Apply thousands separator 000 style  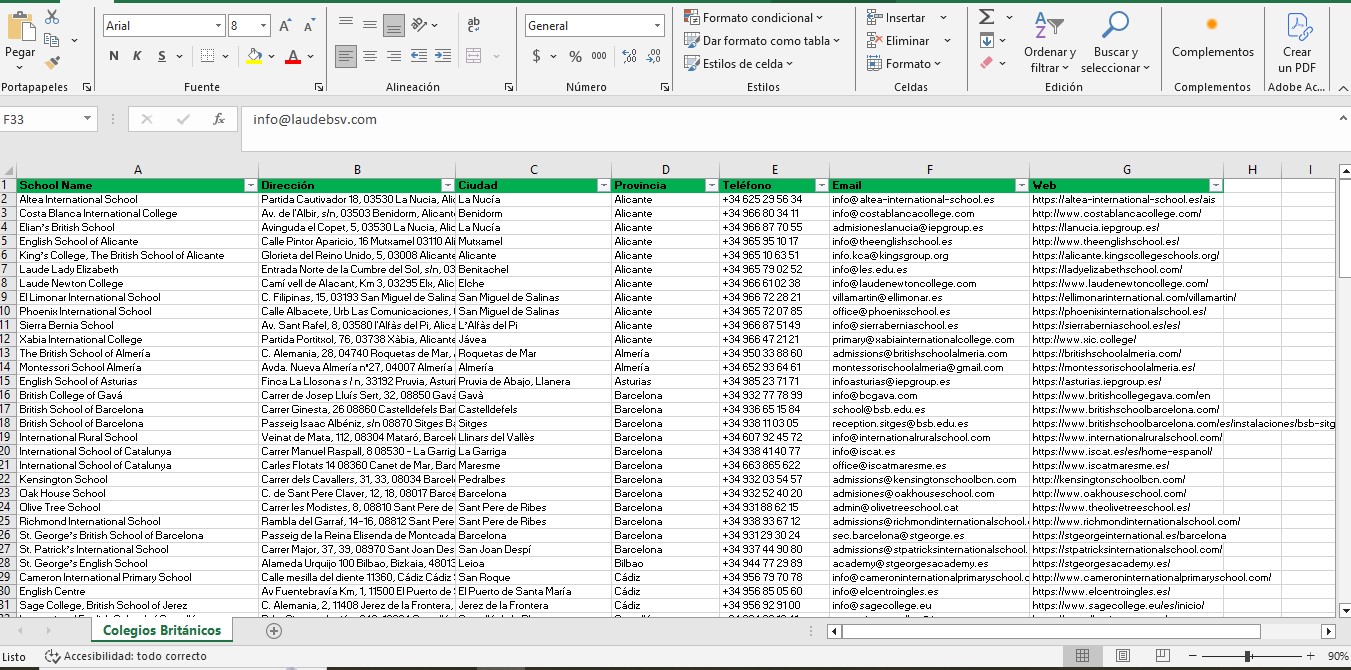coord(599,56)
